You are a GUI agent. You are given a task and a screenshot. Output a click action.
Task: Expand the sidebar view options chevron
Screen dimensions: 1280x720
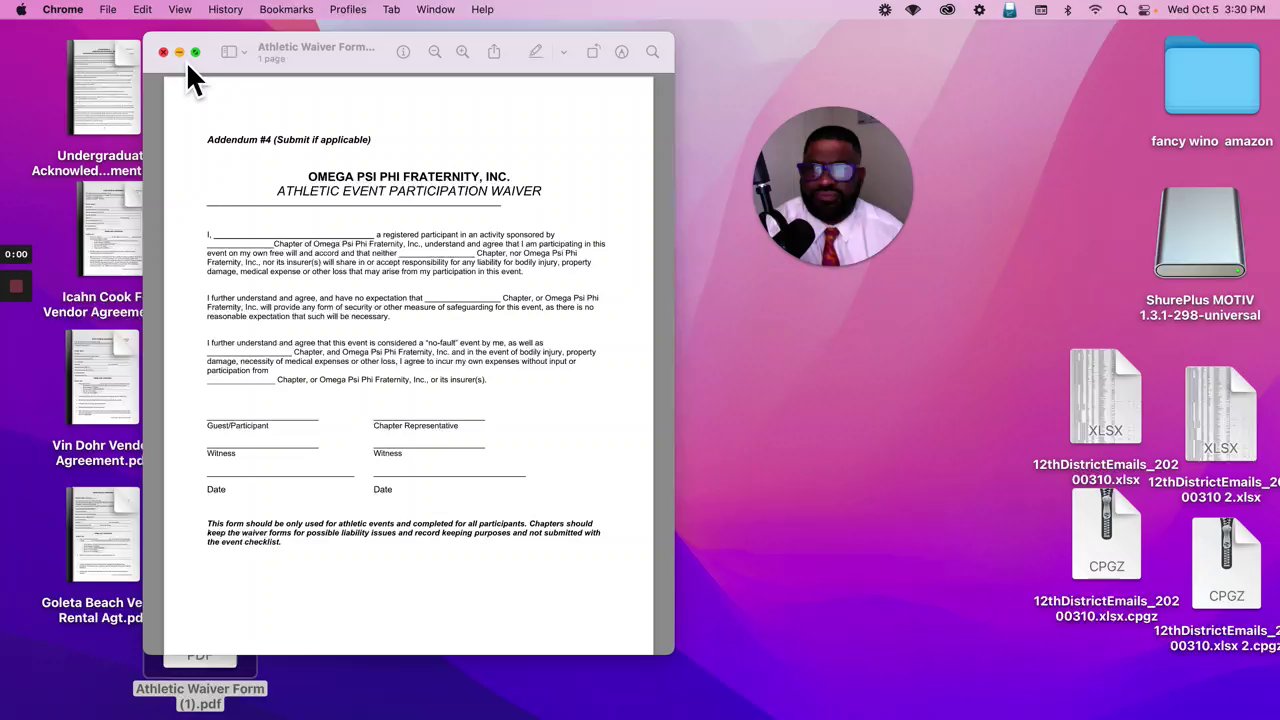[244, 52]
